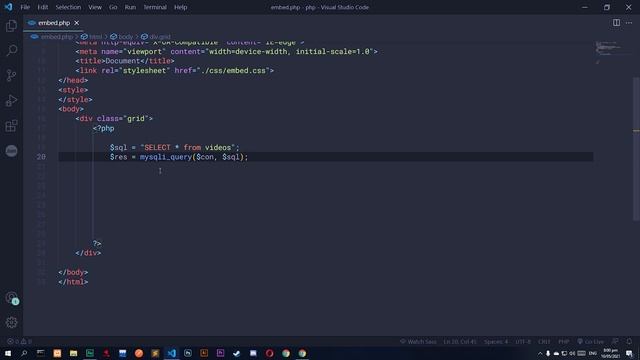The image size is (640, 360).
Task: Click the taskbar search magnifier icon
Action: point(24,353)
